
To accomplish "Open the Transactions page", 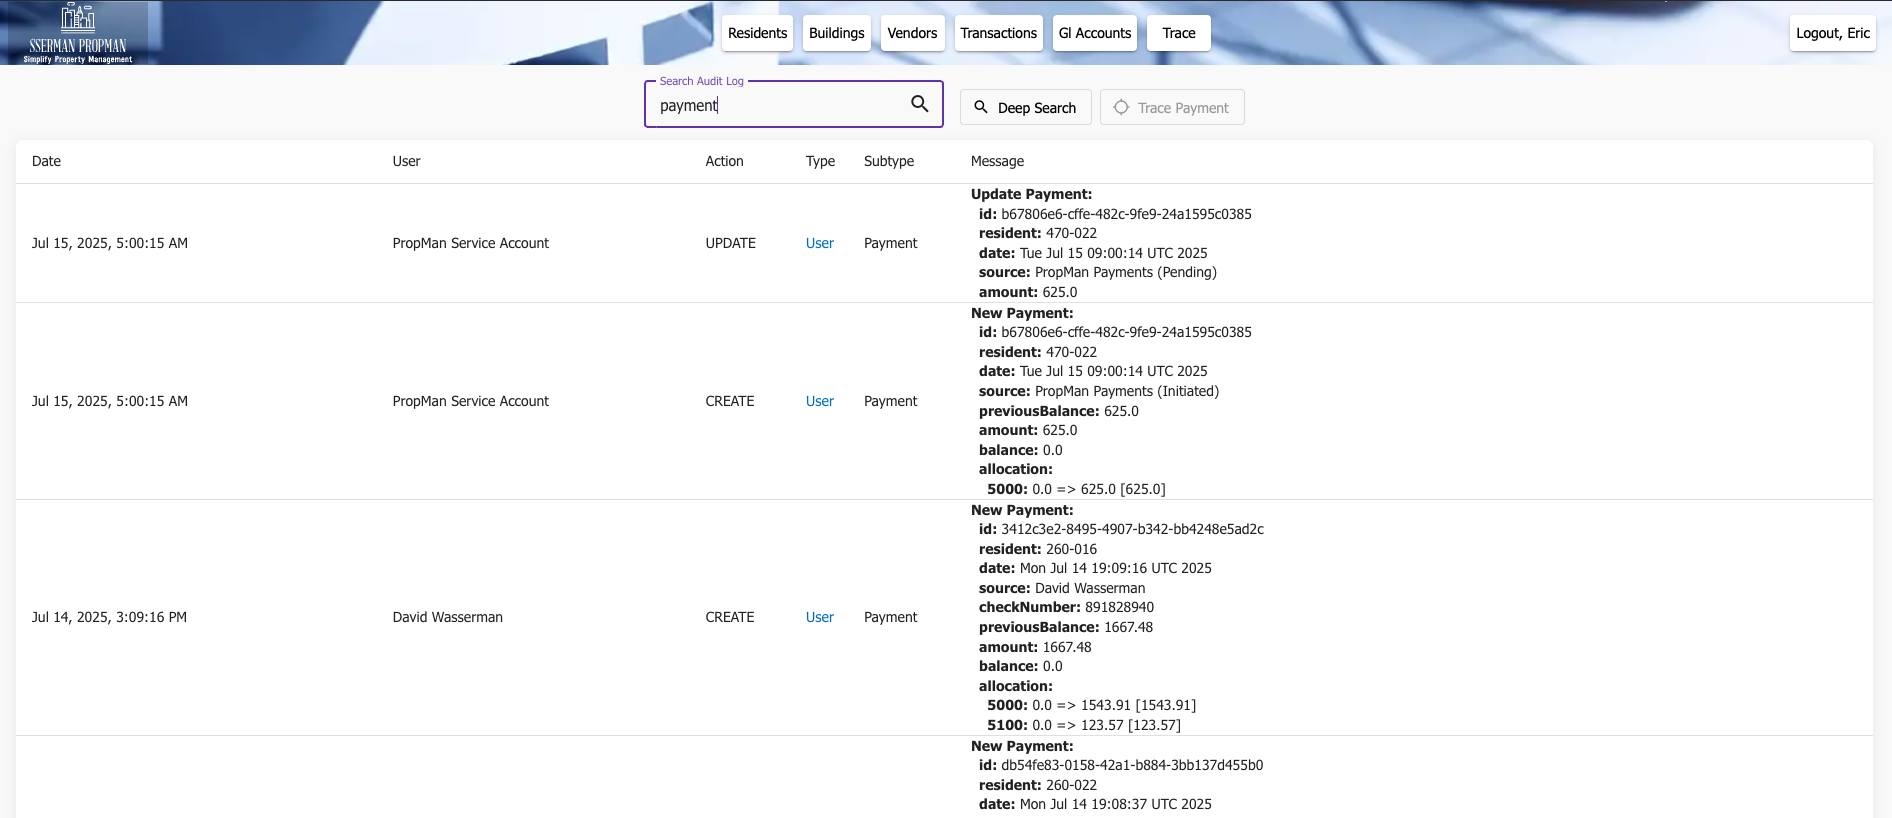I will 998,33.
